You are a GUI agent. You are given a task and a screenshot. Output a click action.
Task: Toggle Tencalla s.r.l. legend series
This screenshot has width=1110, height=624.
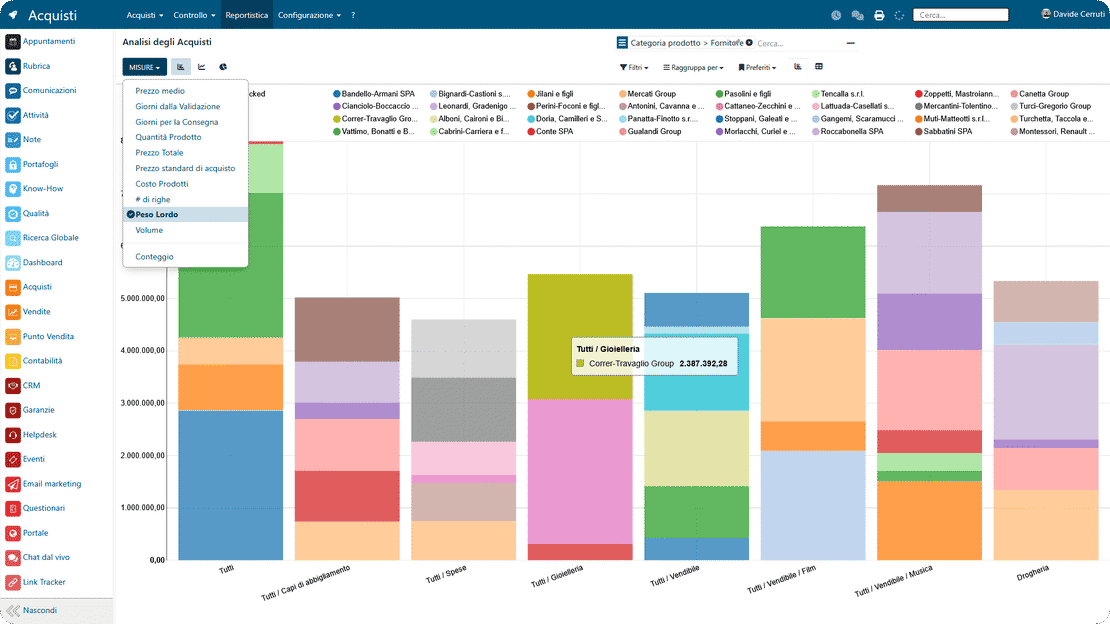click(x=838, y=93)
